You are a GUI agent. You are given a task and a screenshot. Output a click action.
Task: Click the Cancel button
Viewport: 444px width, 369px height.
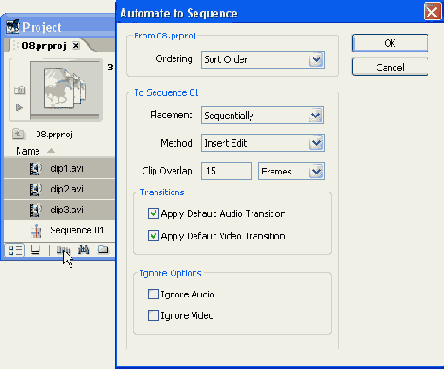pyautogui.click(x=390, y=67)
